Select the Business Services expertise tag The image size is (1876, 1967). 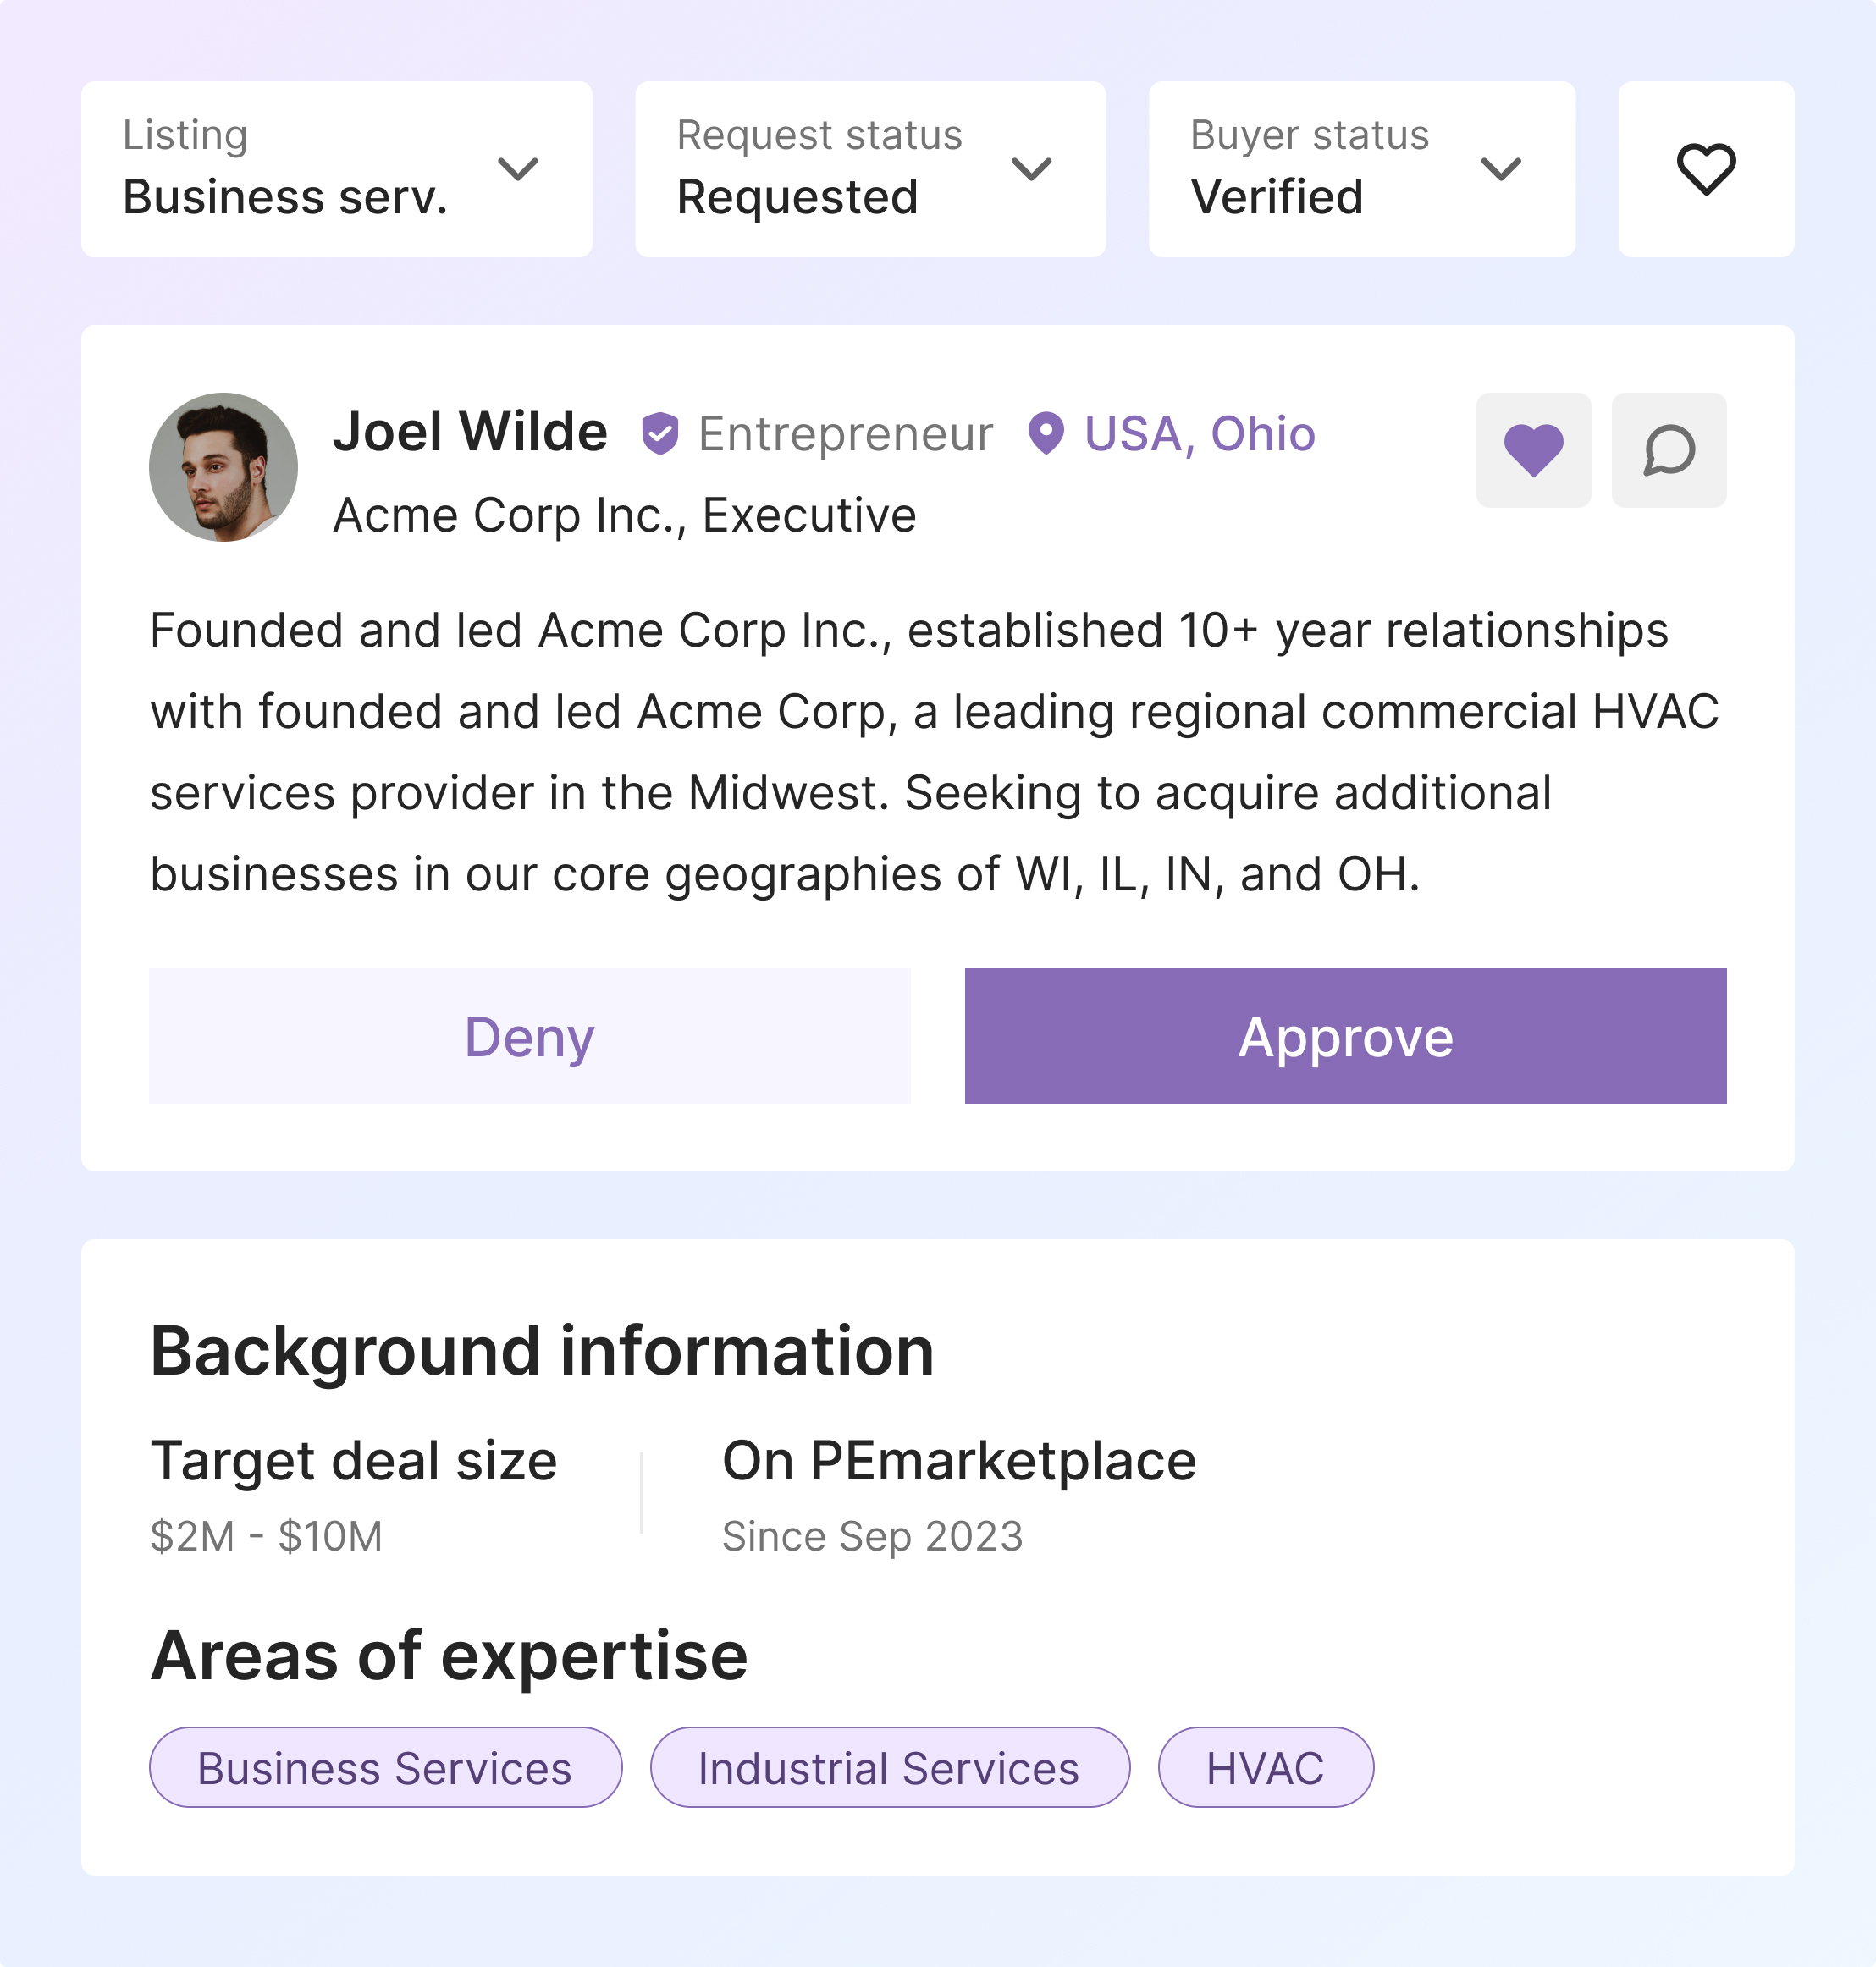(385, 1768)
